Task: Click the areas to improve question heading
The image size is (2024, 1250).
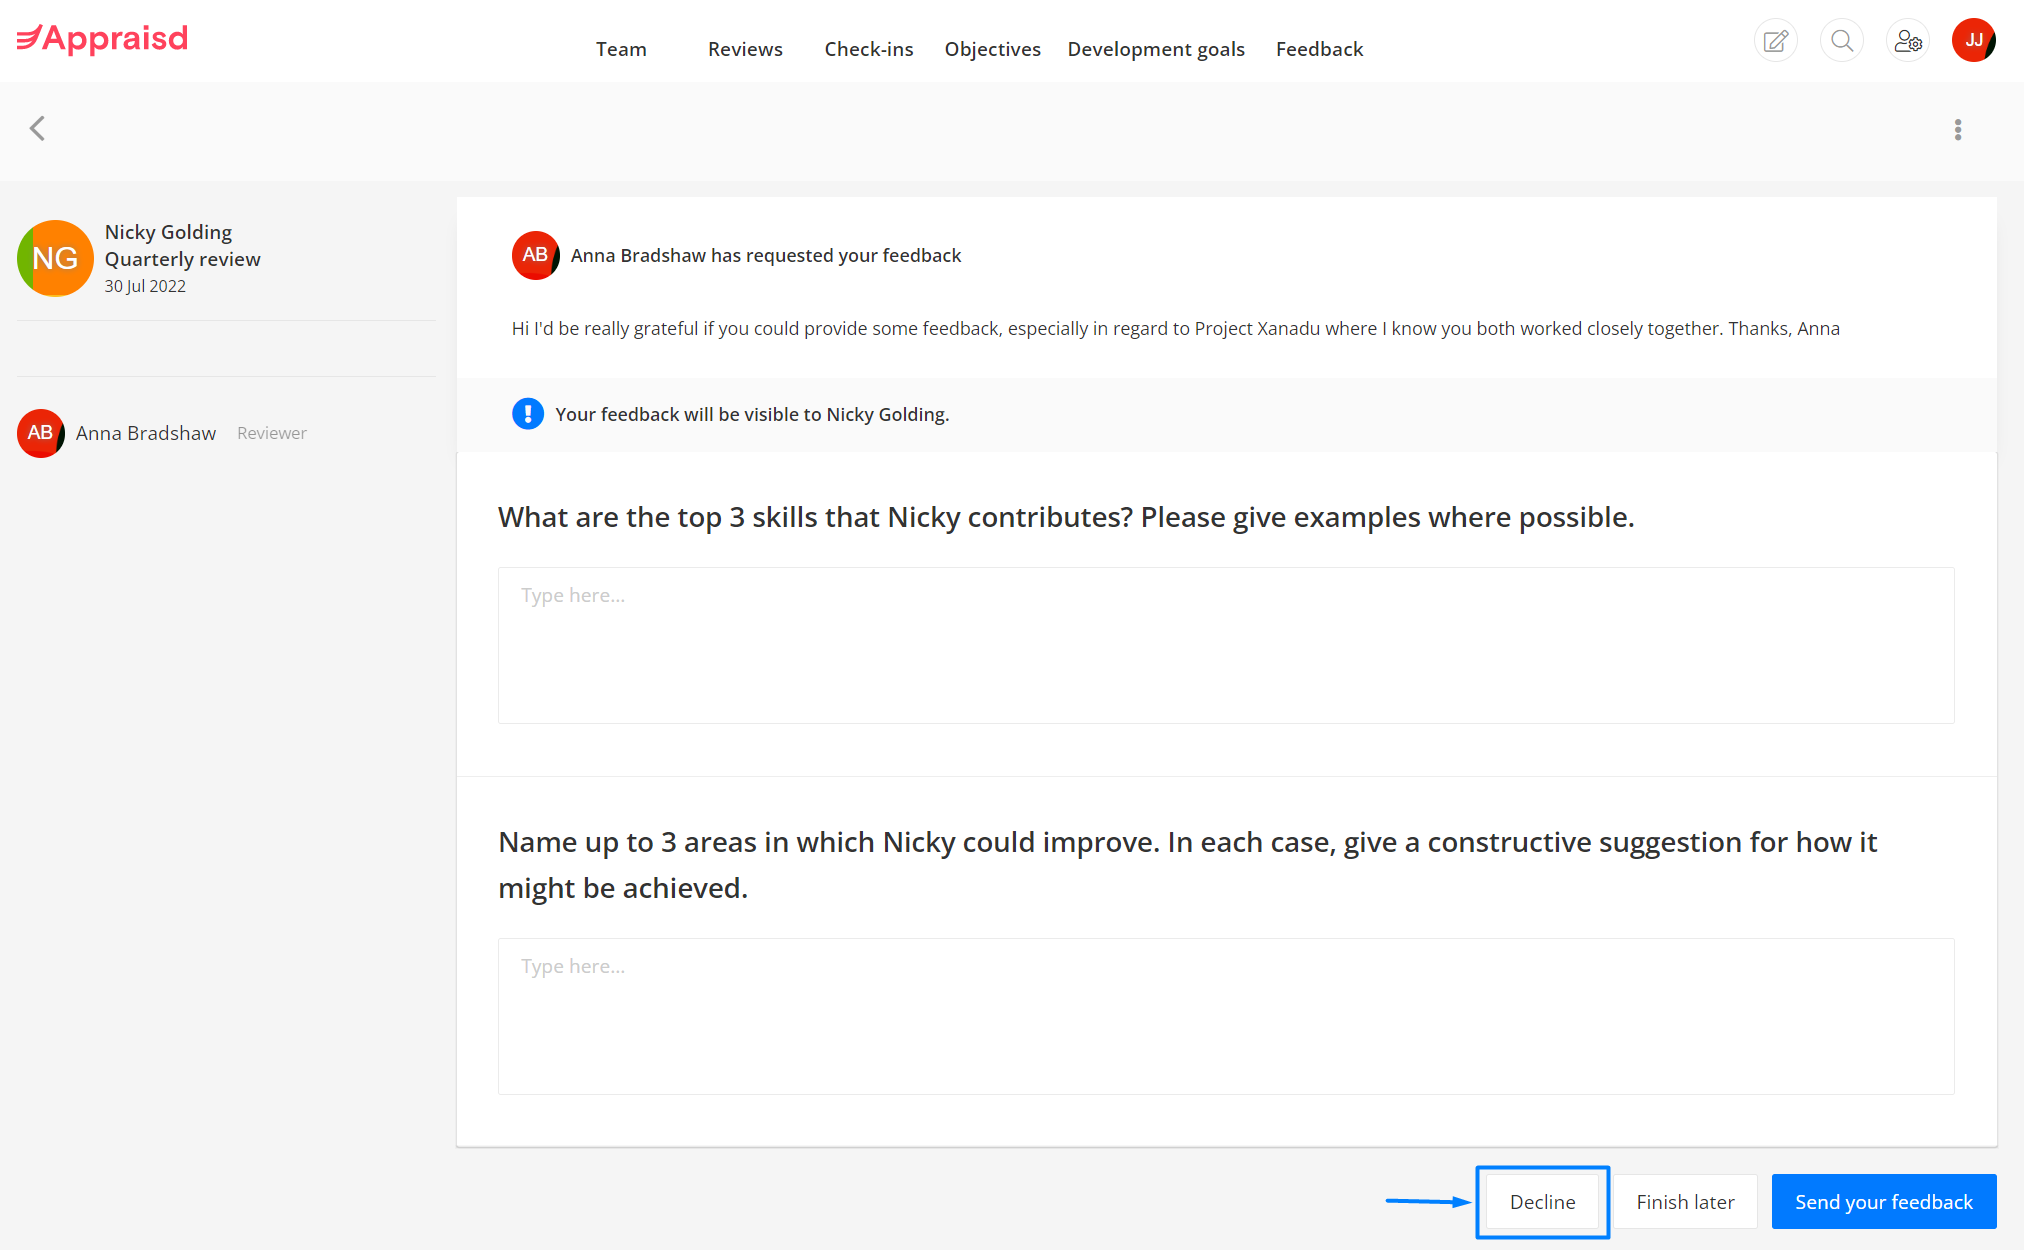Action: pos(1187,865)
